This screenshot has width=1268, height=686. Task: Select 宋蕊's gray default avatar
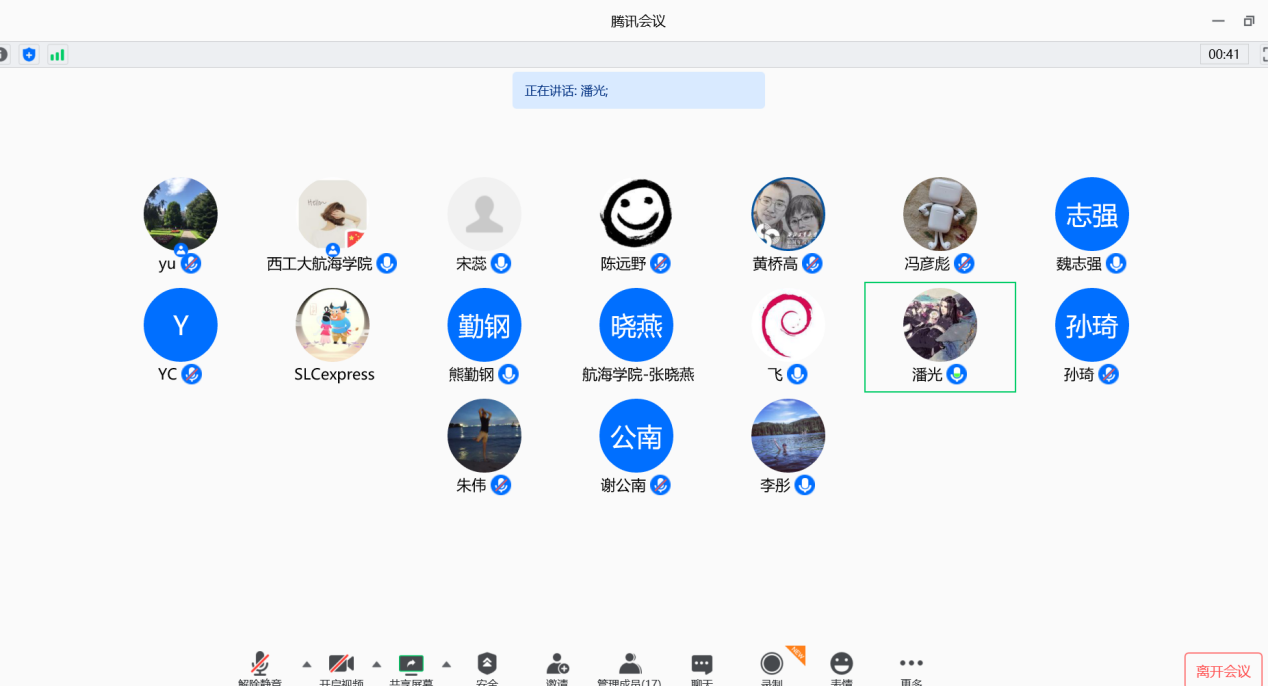click(485, 214)
